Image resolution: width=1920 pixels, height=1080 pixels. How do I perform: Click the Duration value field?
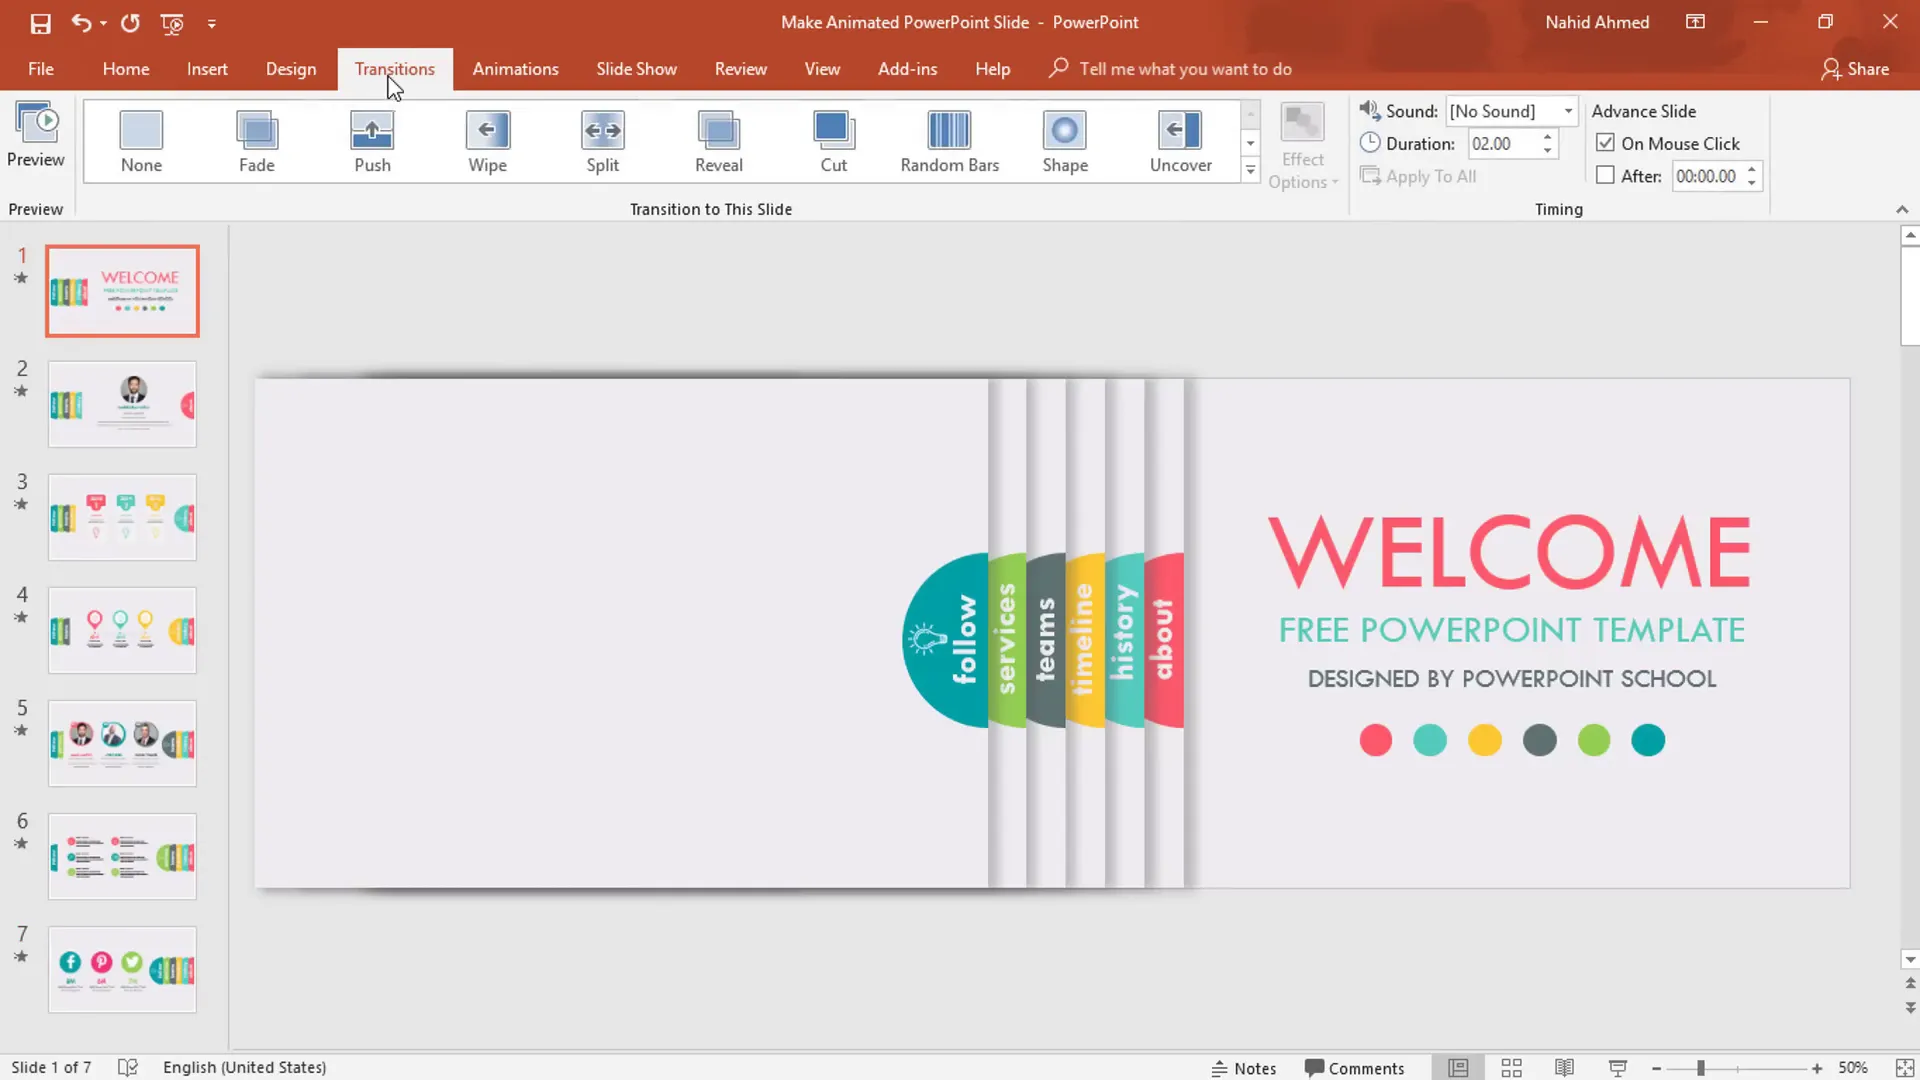pyautogui.click(x=1503, y=144)
